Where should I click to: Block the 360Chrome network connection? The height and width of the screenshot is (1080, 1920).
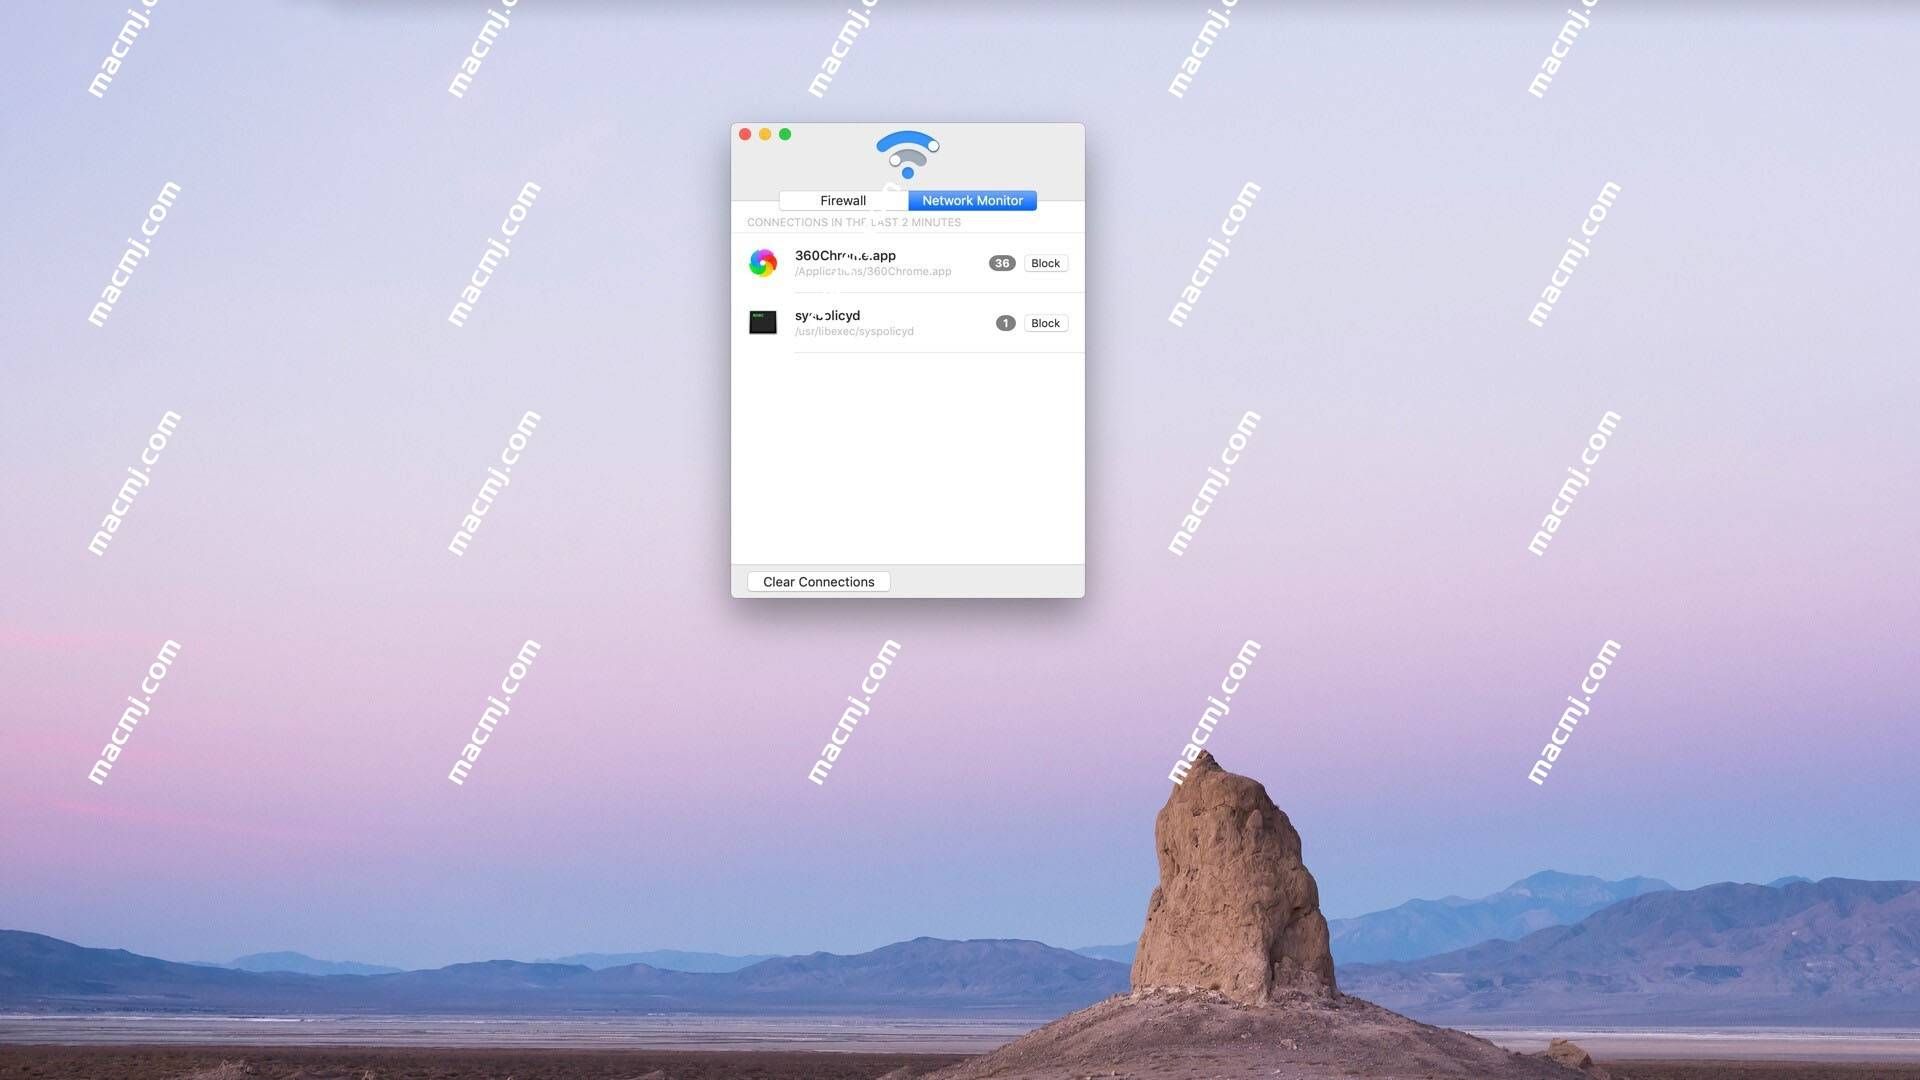point(1046,262)
